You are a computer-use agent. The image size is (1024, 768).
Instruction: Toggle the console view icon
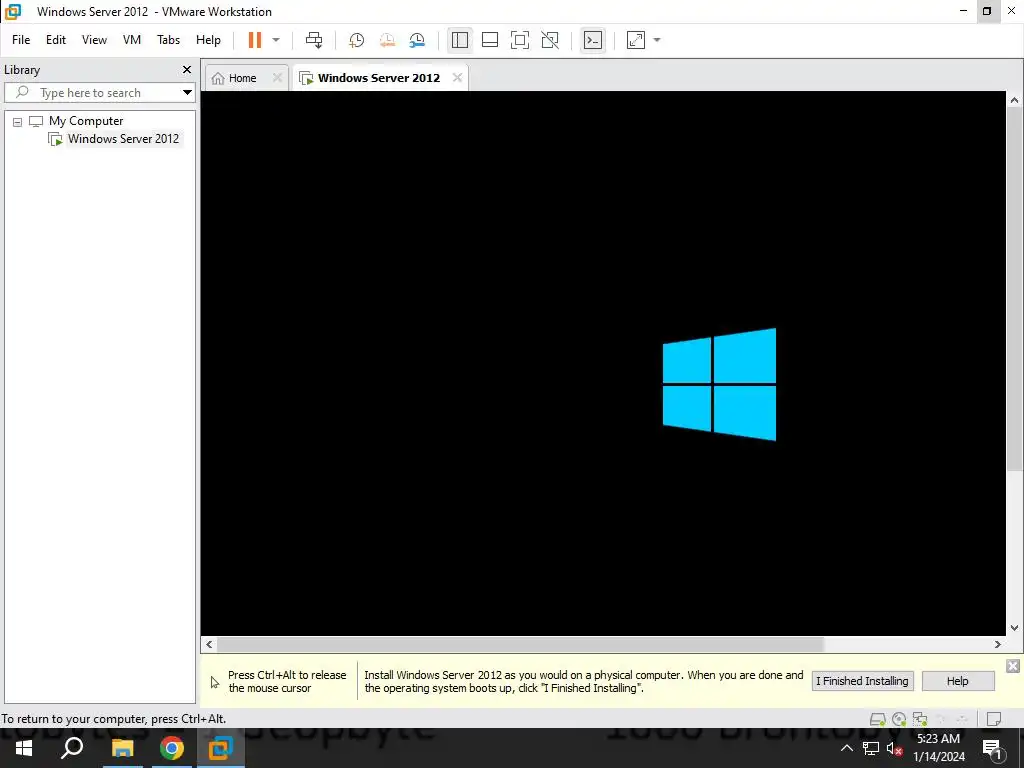pos(593,40)
